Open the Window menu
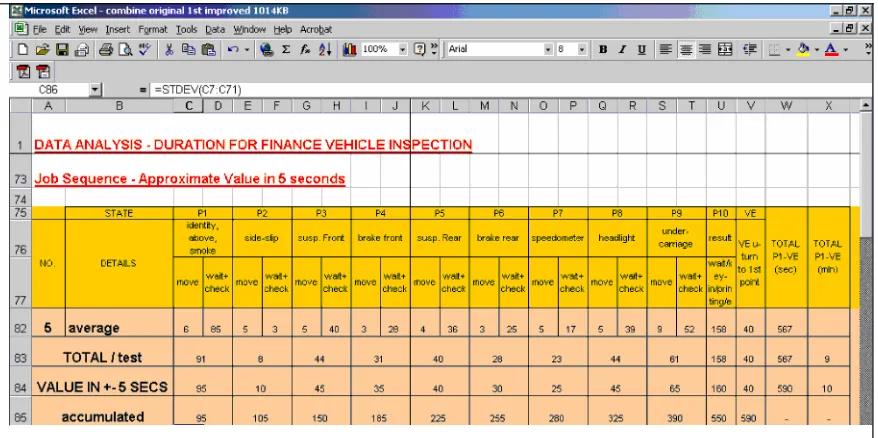The width and height of the screenshot is (878, 438). coord(250,30)
